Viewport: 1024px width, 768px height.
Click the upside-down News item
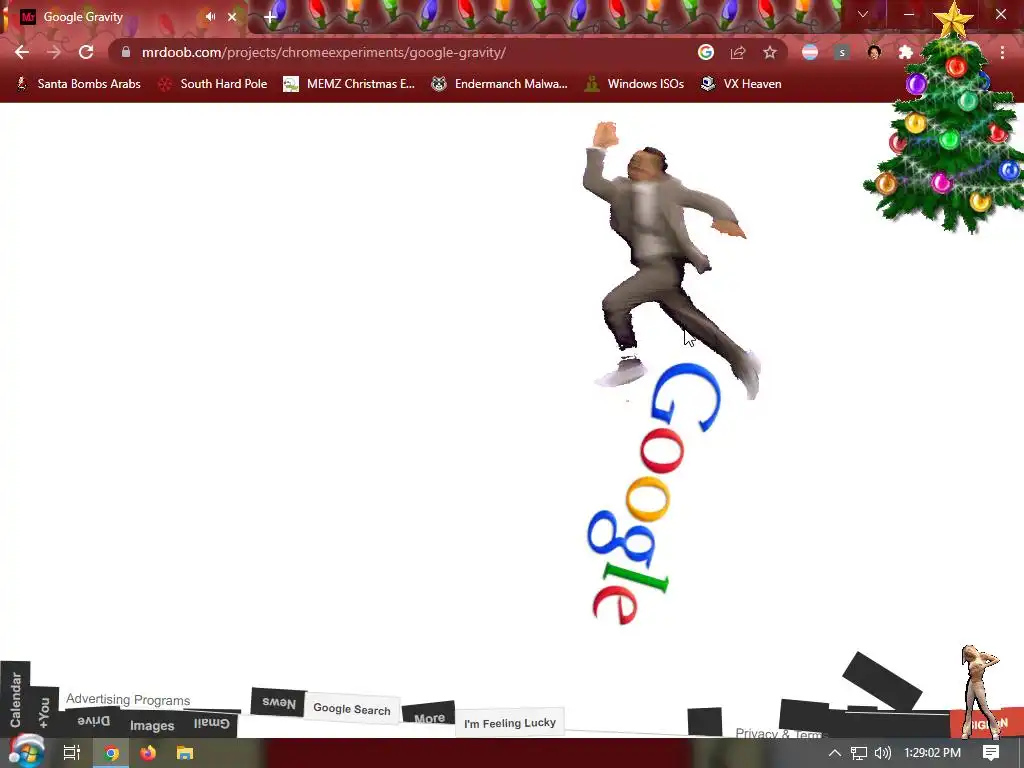[x=279, y=702]
